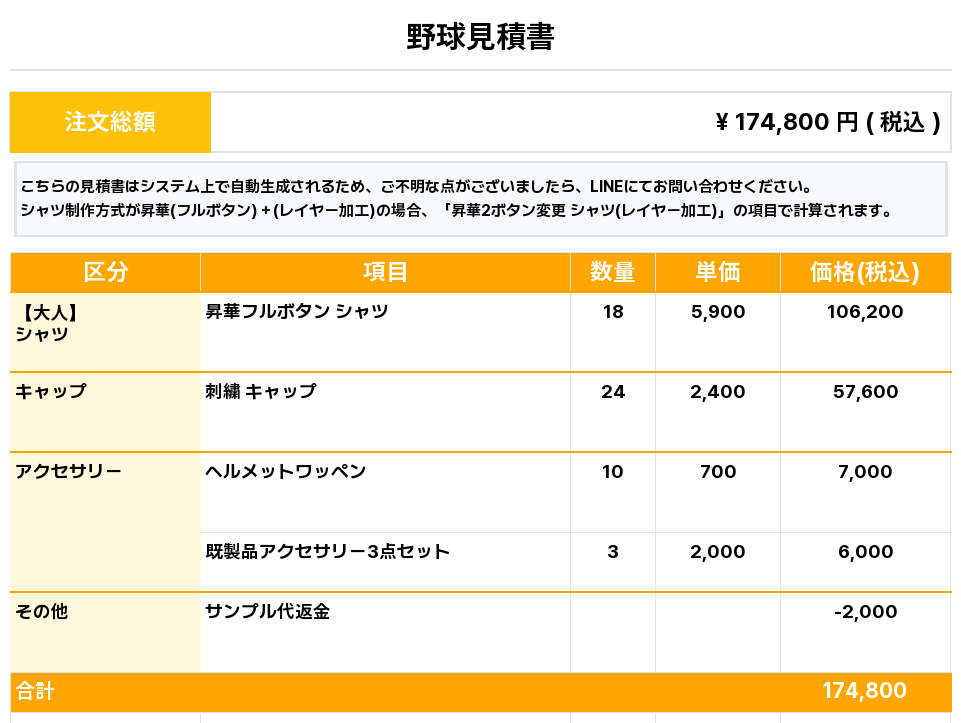The width and height of the screenshot is (961, 723).
Task: Click the ¥ 174,800 円 total amount
Action: click(828, 122)
